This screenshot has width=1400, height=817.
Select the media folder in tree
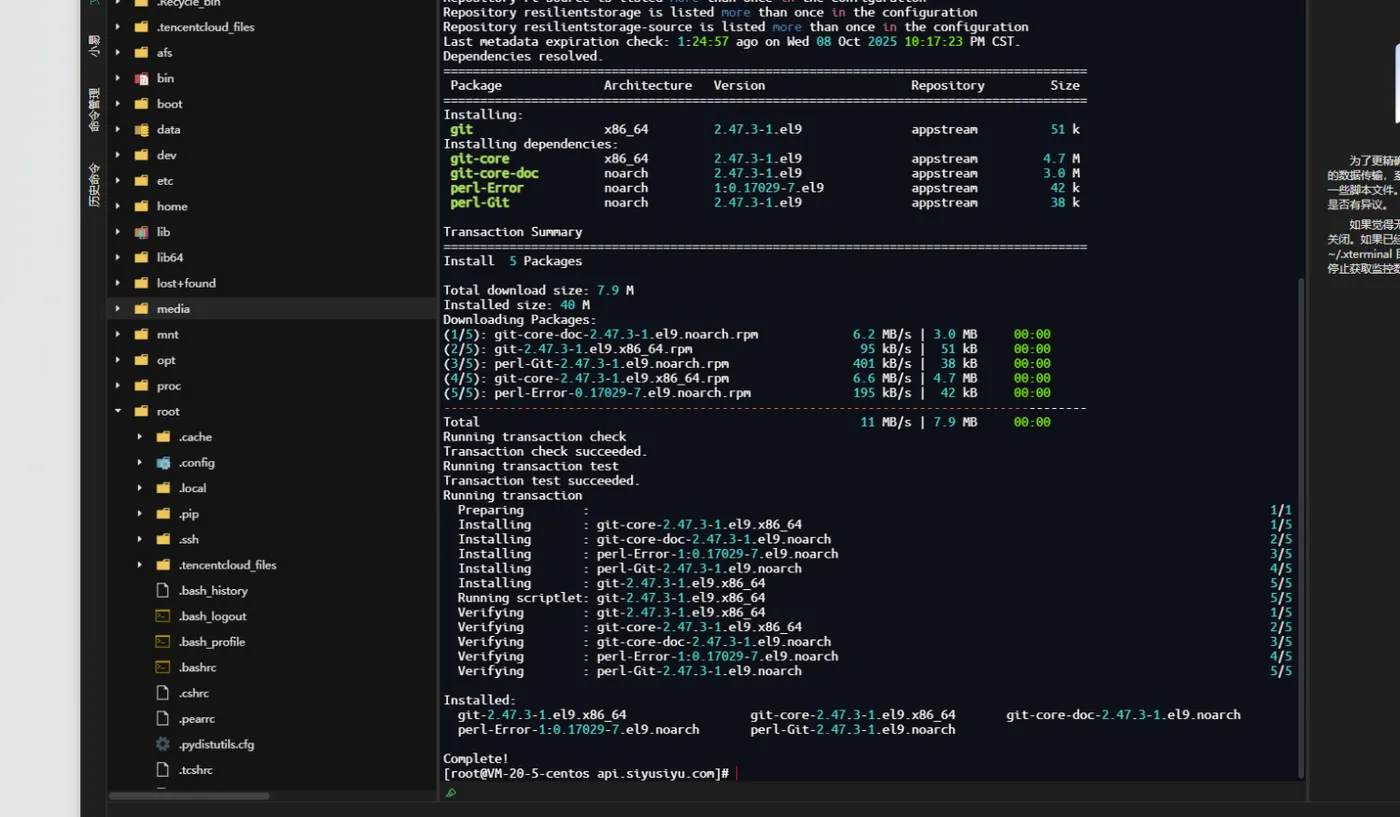[173, 309]
